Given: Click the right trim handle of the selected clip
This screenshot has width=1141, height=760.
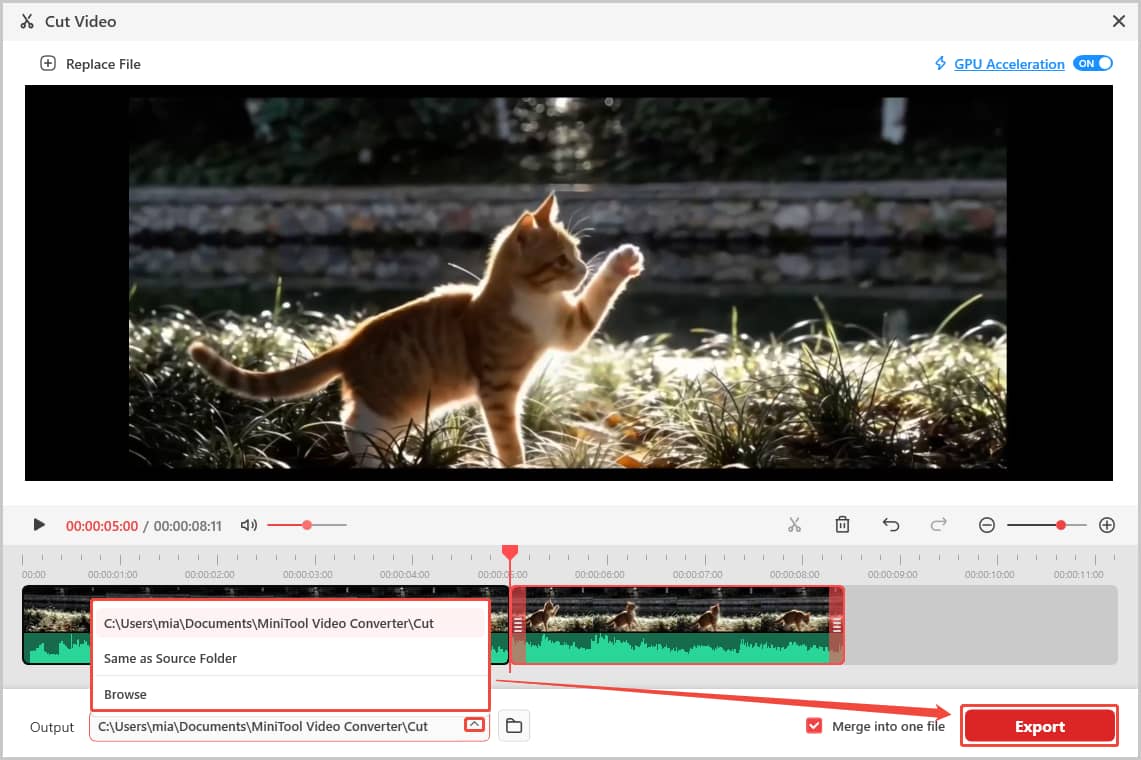Looking at the screenshot, I should coord(837,625).
